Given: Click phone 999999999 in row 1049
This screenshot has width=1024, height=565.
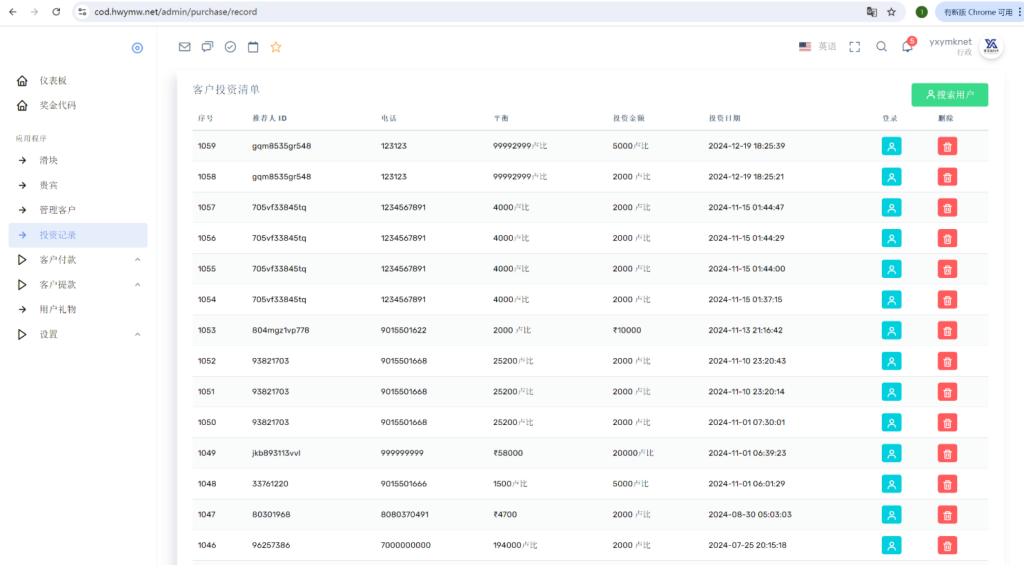Looking at the screenshot, I should click(x=402, y=453).
